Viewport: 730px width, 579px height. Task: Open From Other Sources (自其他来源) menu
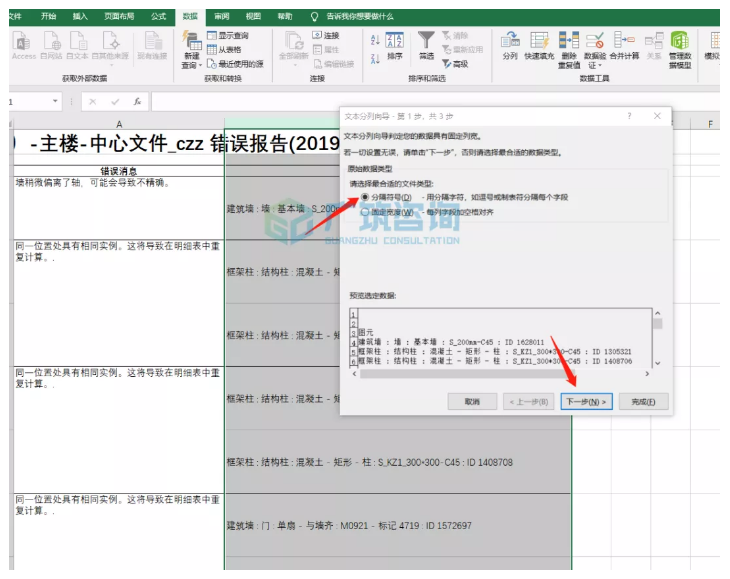(x=110, y=48)
